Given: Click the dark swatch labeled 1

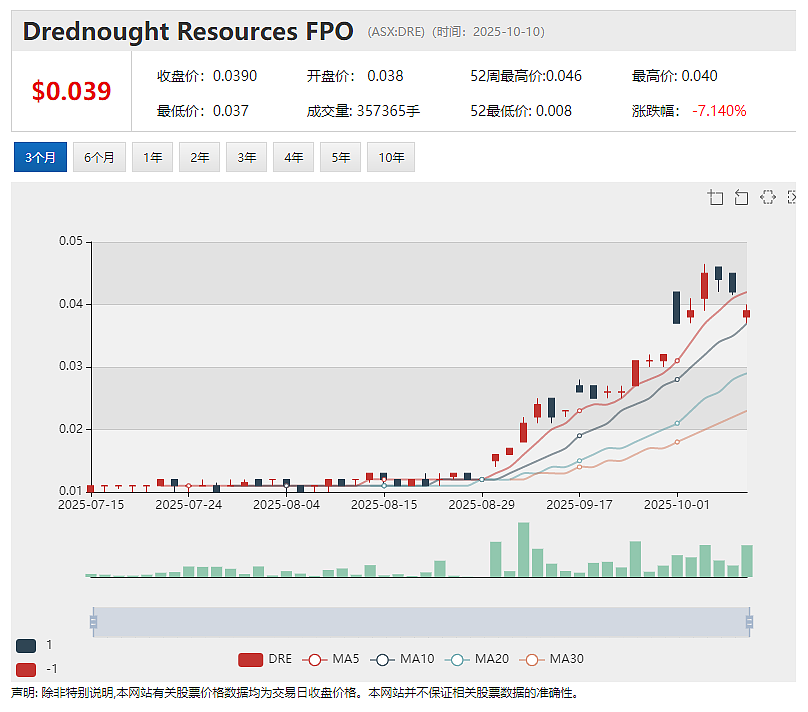Looking at the screenshot, I should pos(26,646).
